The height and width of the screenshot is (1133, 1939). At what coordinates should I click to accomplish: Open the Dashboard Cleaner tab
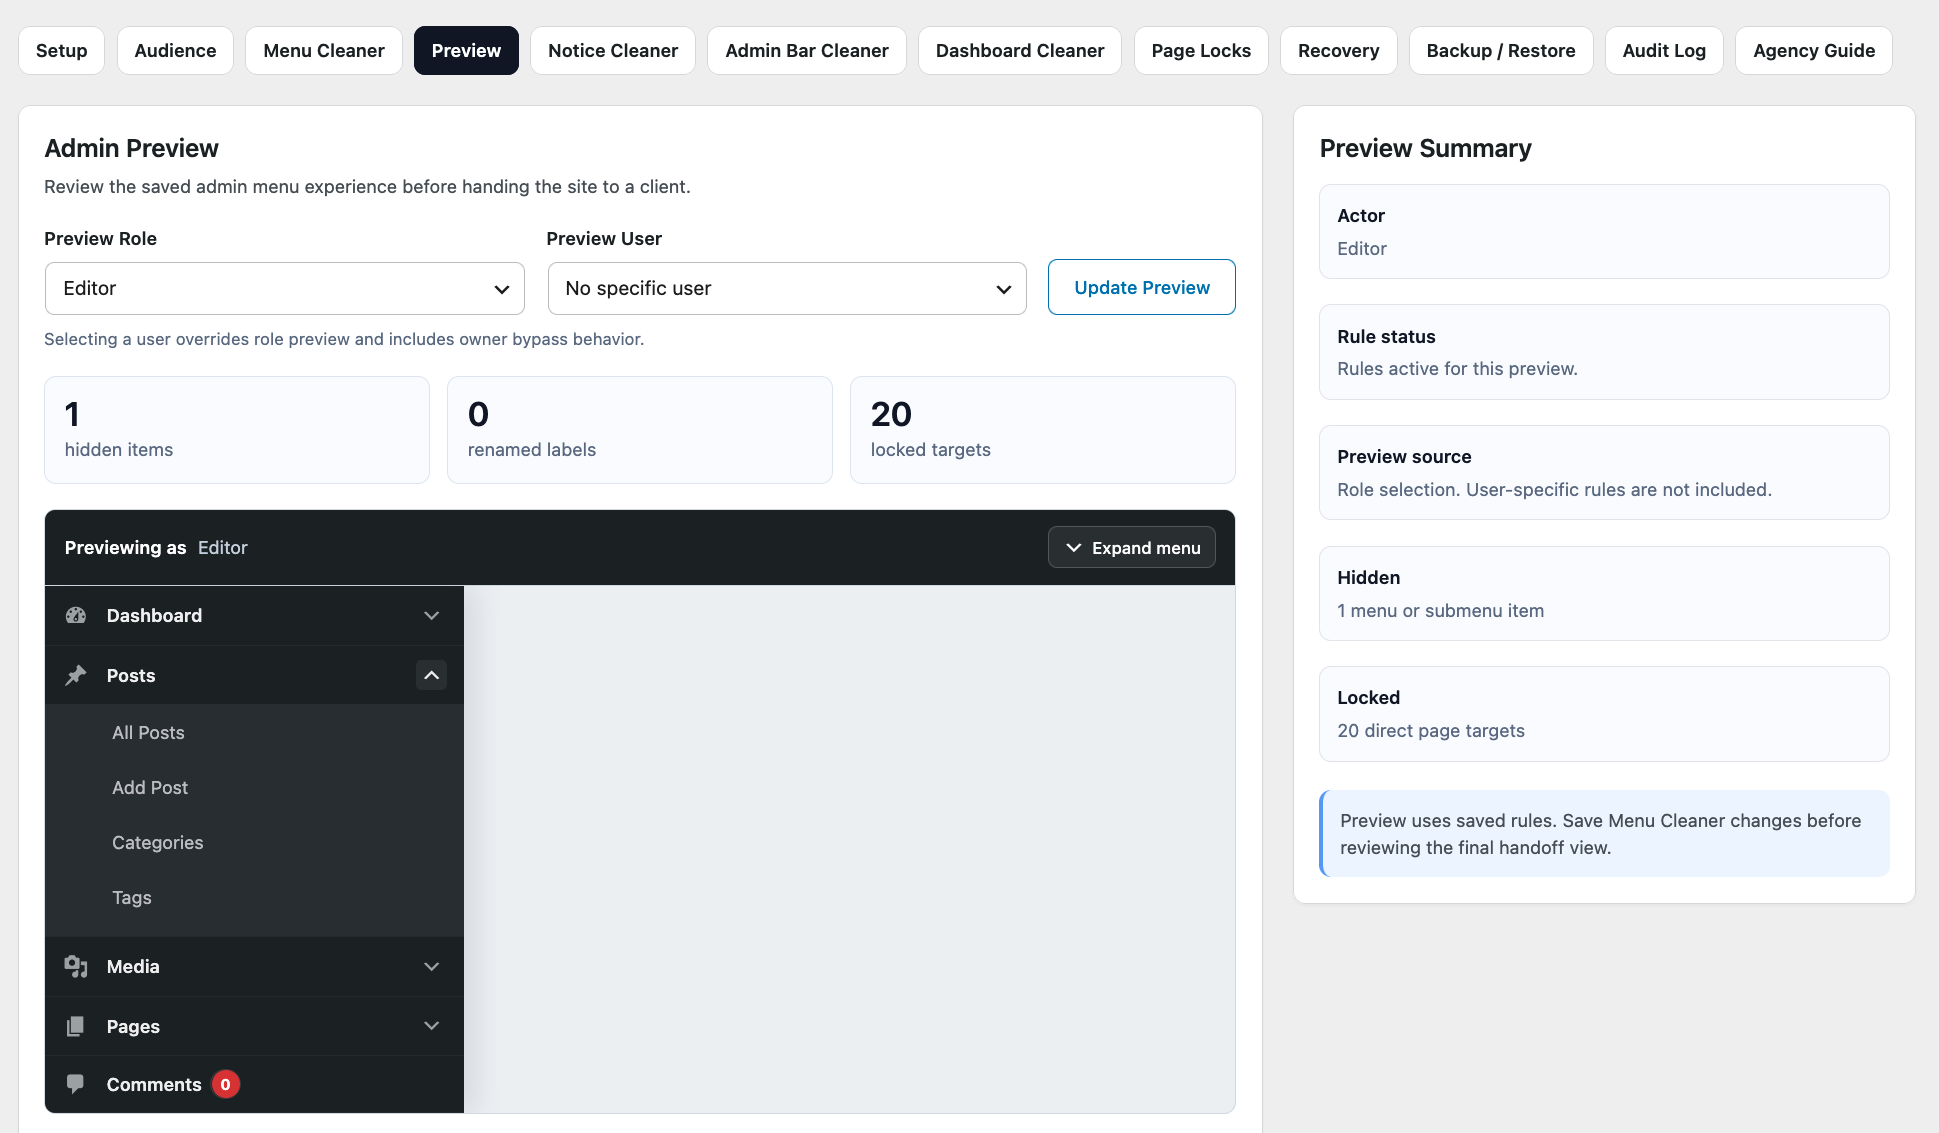click(x=1020, y=50)
